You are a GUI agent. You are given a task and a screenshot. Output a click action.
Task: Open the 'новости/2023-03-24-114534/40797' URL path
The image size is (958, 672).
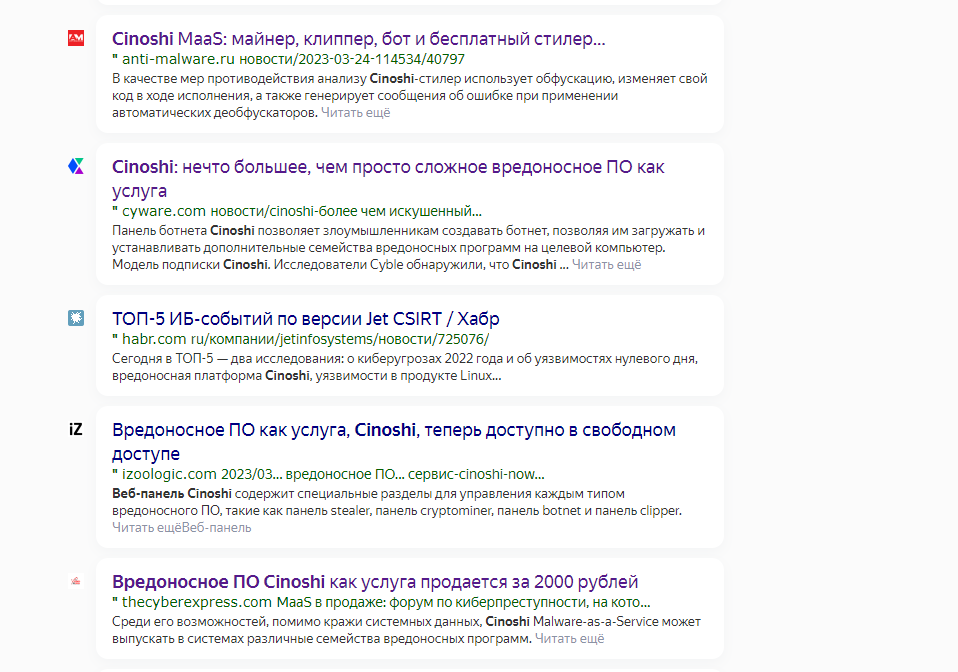point(352,59)
